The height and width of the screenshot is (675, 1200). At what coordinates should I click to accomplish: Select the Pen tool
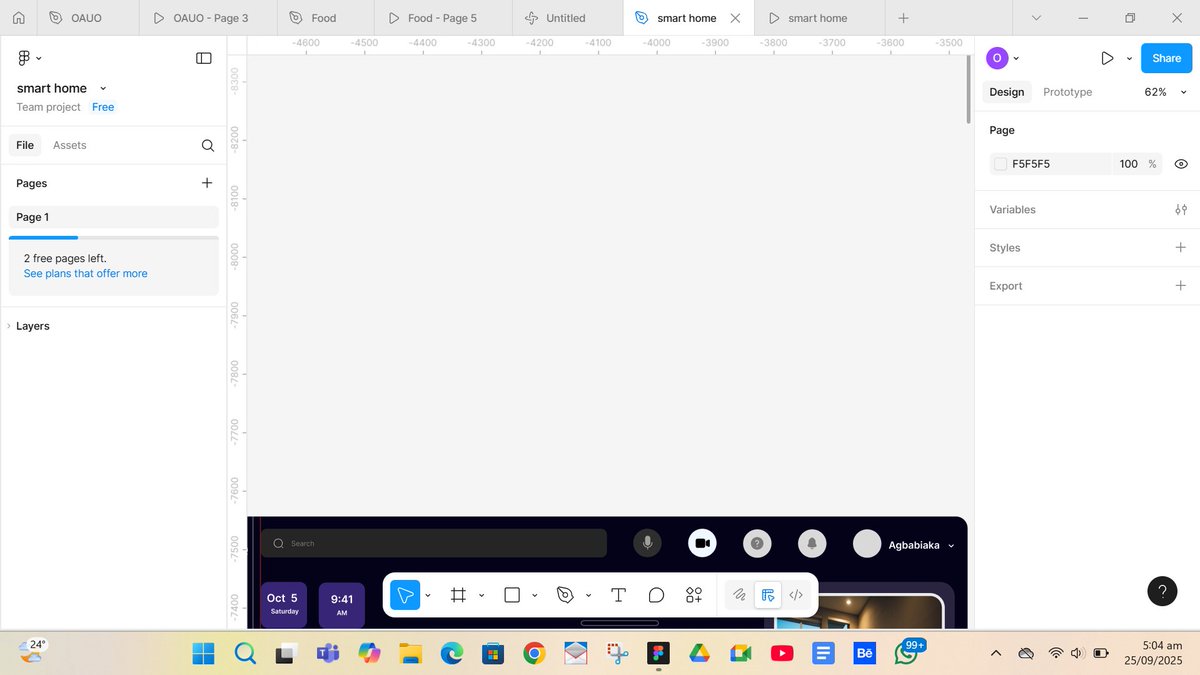tap(565, 595)
